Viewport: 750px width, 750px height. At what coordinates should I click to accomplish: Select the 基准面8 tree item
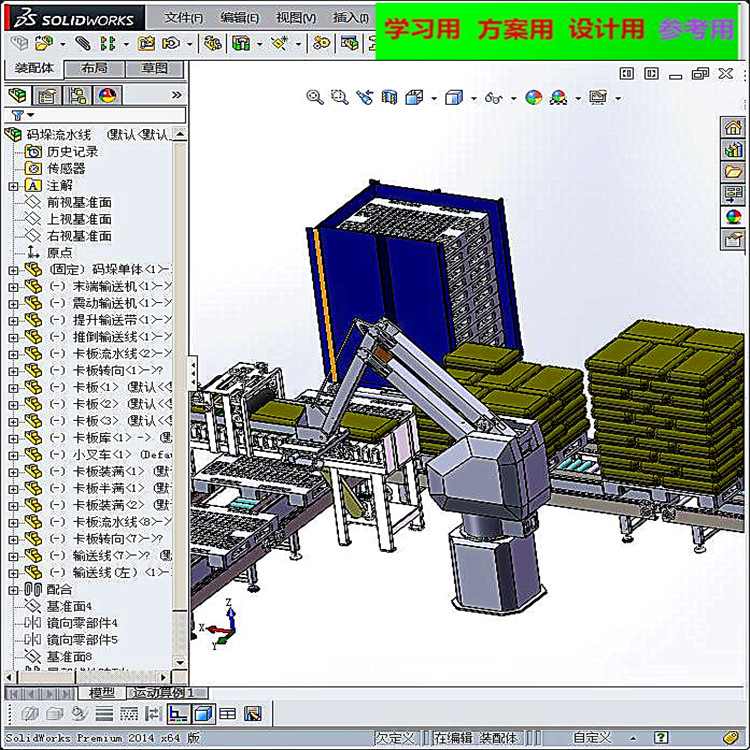click(x=69, y=657)
